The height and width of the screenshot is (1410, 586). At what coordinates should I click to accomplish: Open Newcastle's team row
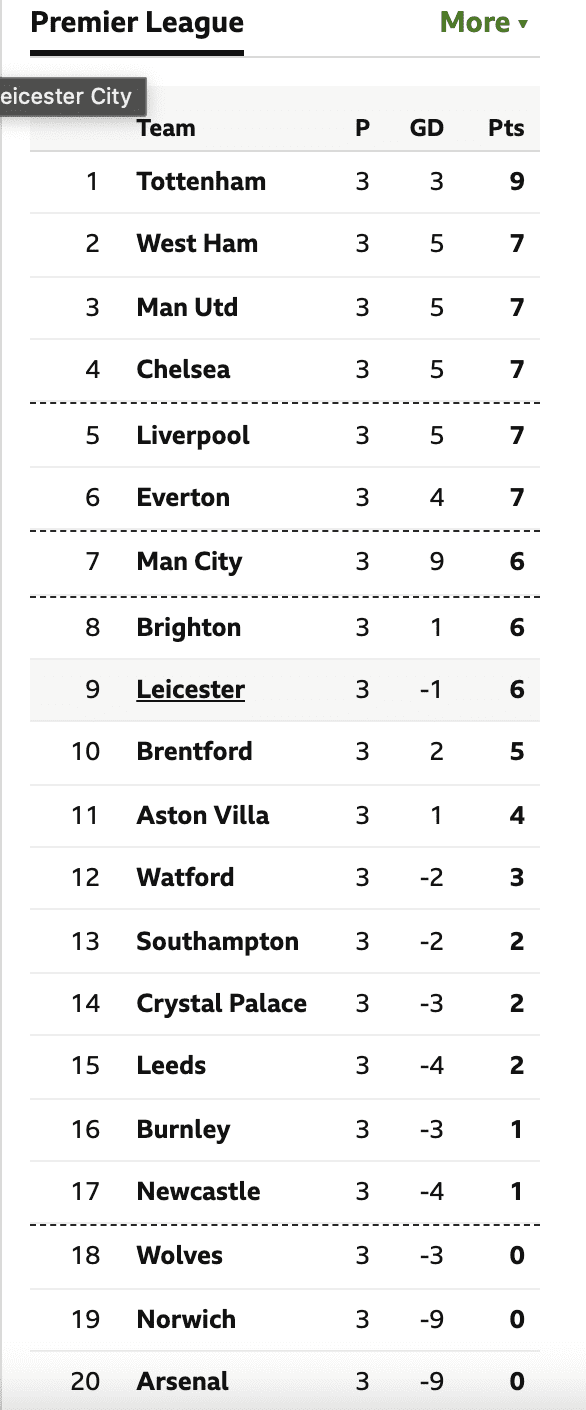pos(285,1191)
